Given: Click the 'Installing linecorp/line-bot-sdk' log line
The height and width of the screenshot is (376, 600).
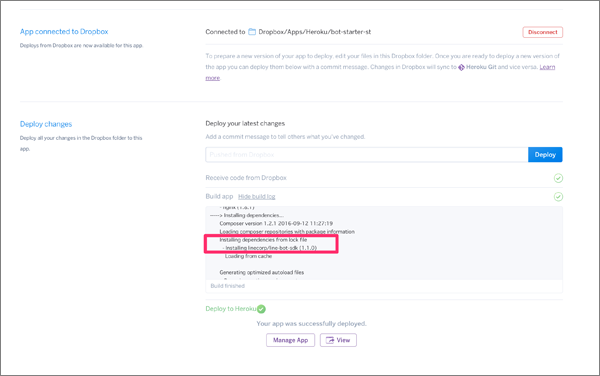Looking at the screenshot, I should tap(270, 248).
